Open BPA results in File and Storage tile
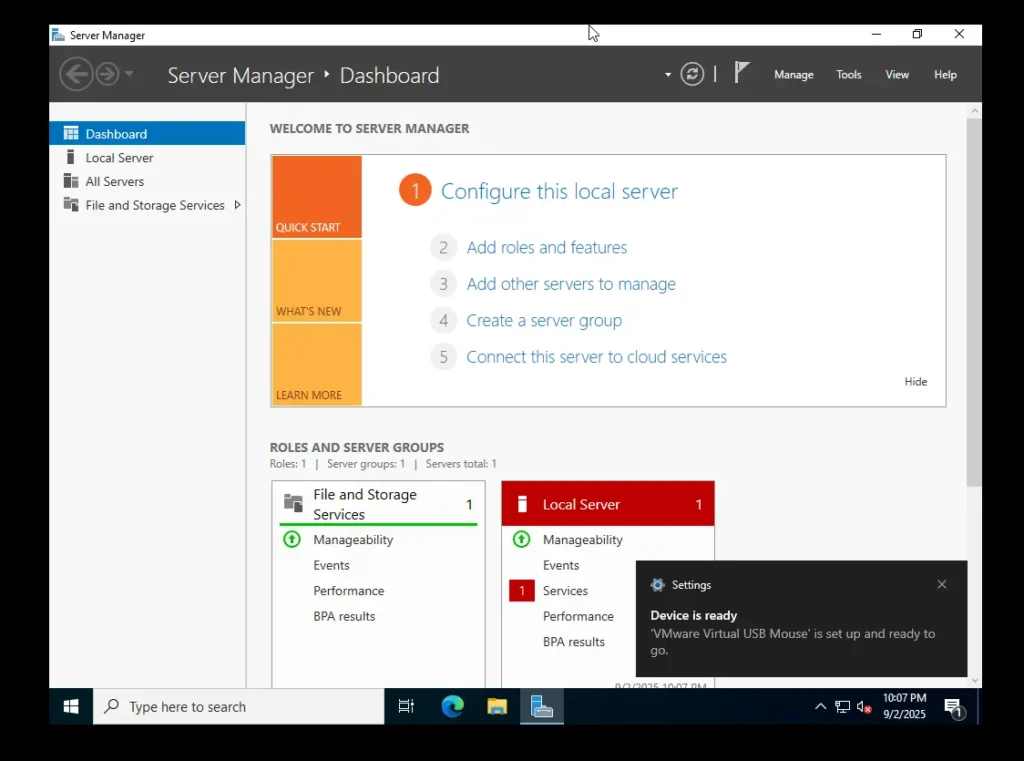 (344, 616)
